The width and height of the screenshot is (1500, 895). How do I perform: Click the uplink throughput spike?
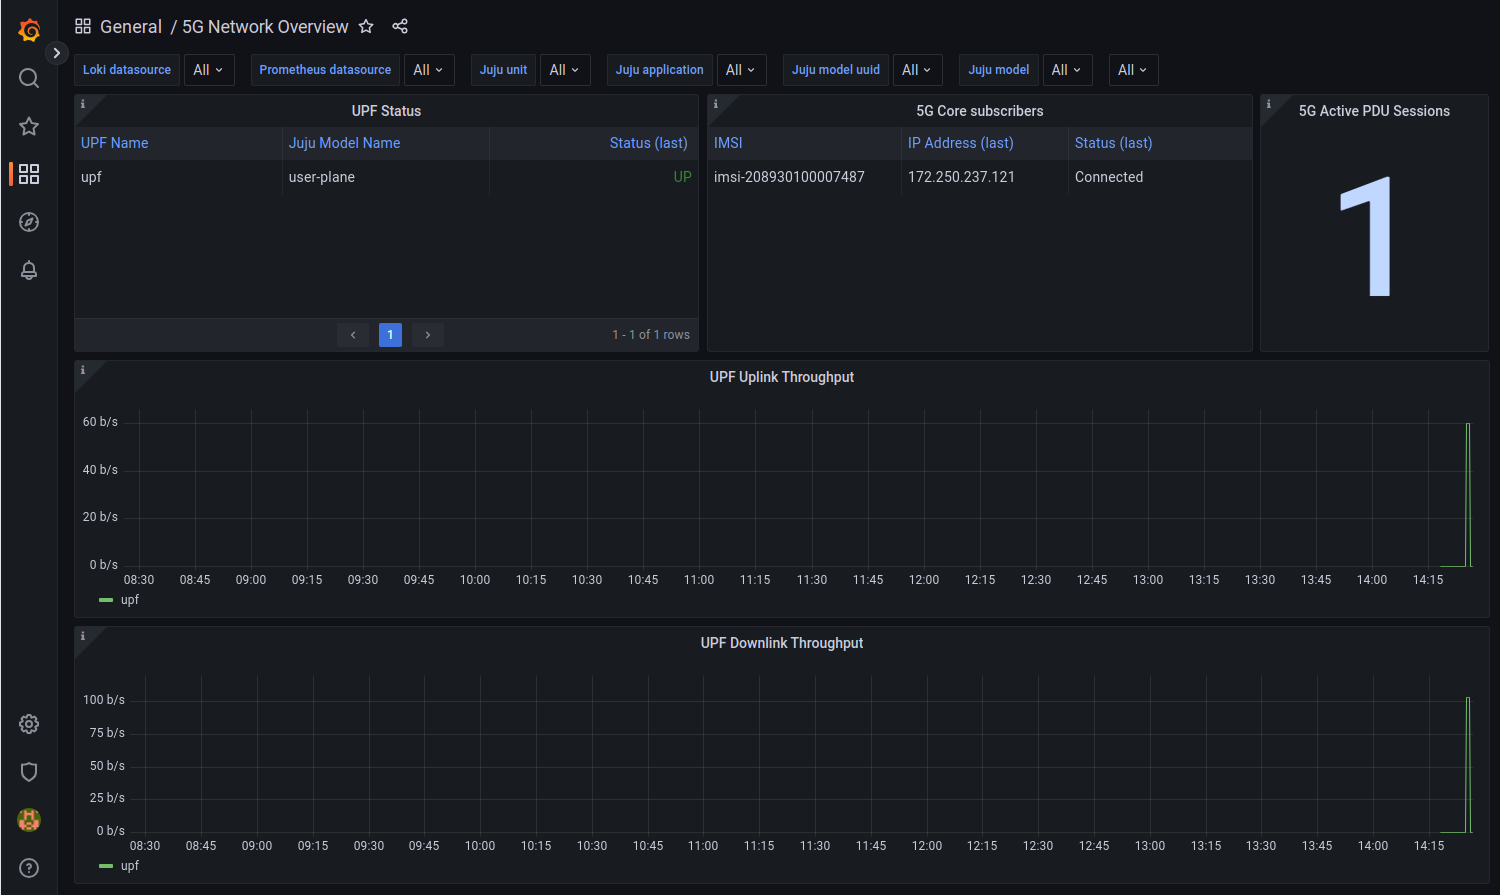1468,495
